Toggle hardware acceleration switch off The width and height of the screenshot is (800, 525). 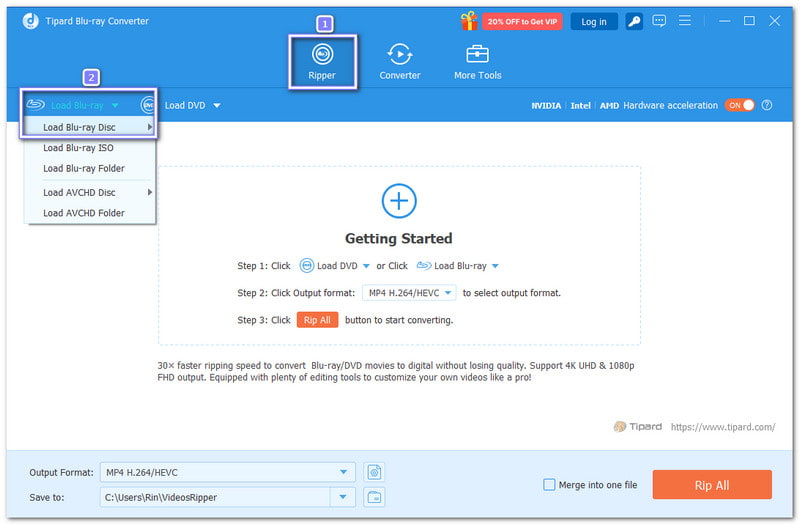tap(740, 105)
